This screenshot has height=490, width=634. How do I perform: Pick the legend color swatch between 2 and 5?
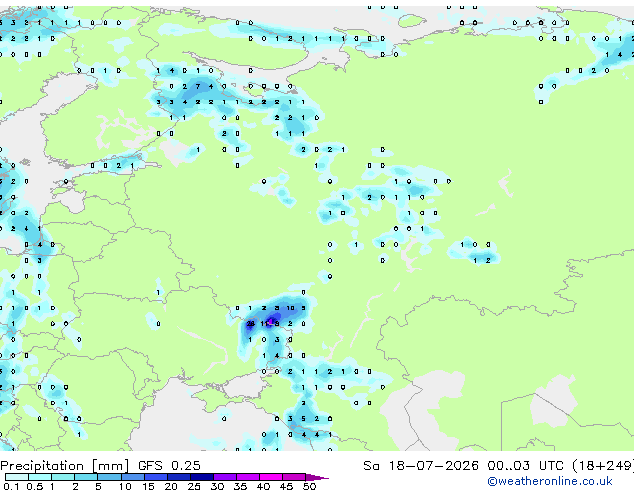click(86, 477)
